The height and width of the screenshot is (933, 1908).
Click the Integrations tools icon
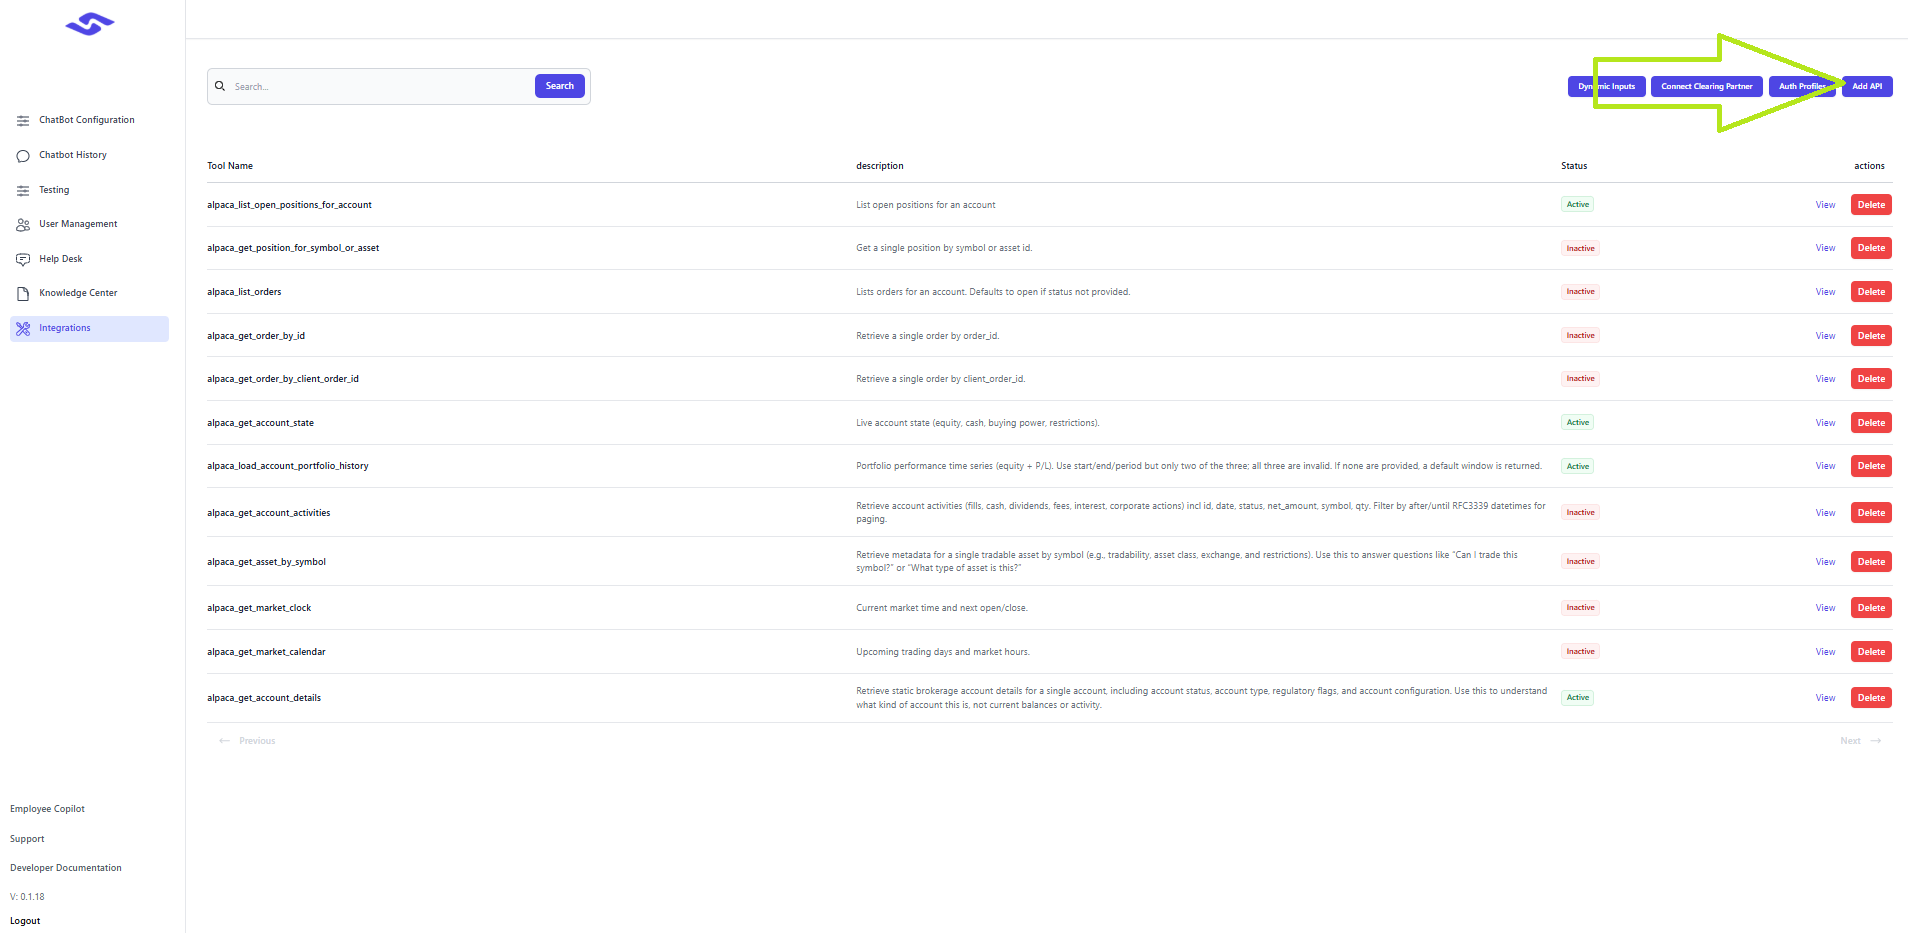pyautogui.click(x=23, y=328)
